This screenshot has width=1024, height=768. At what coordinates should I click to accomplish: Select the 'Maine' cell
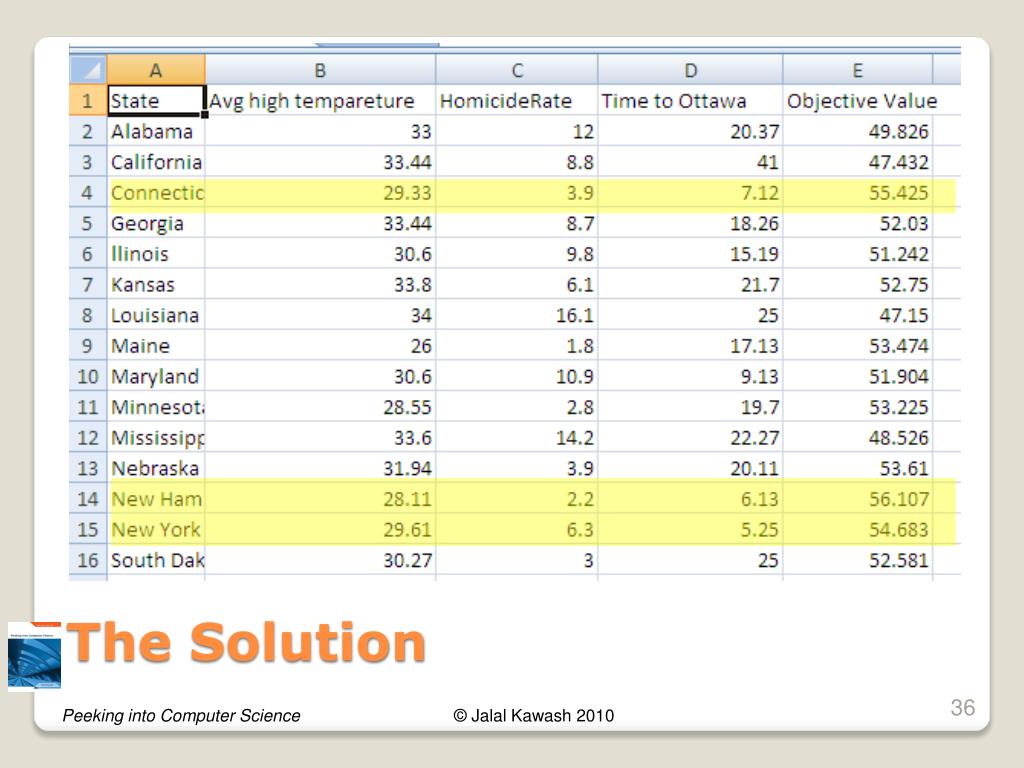(x=156, y=345)
